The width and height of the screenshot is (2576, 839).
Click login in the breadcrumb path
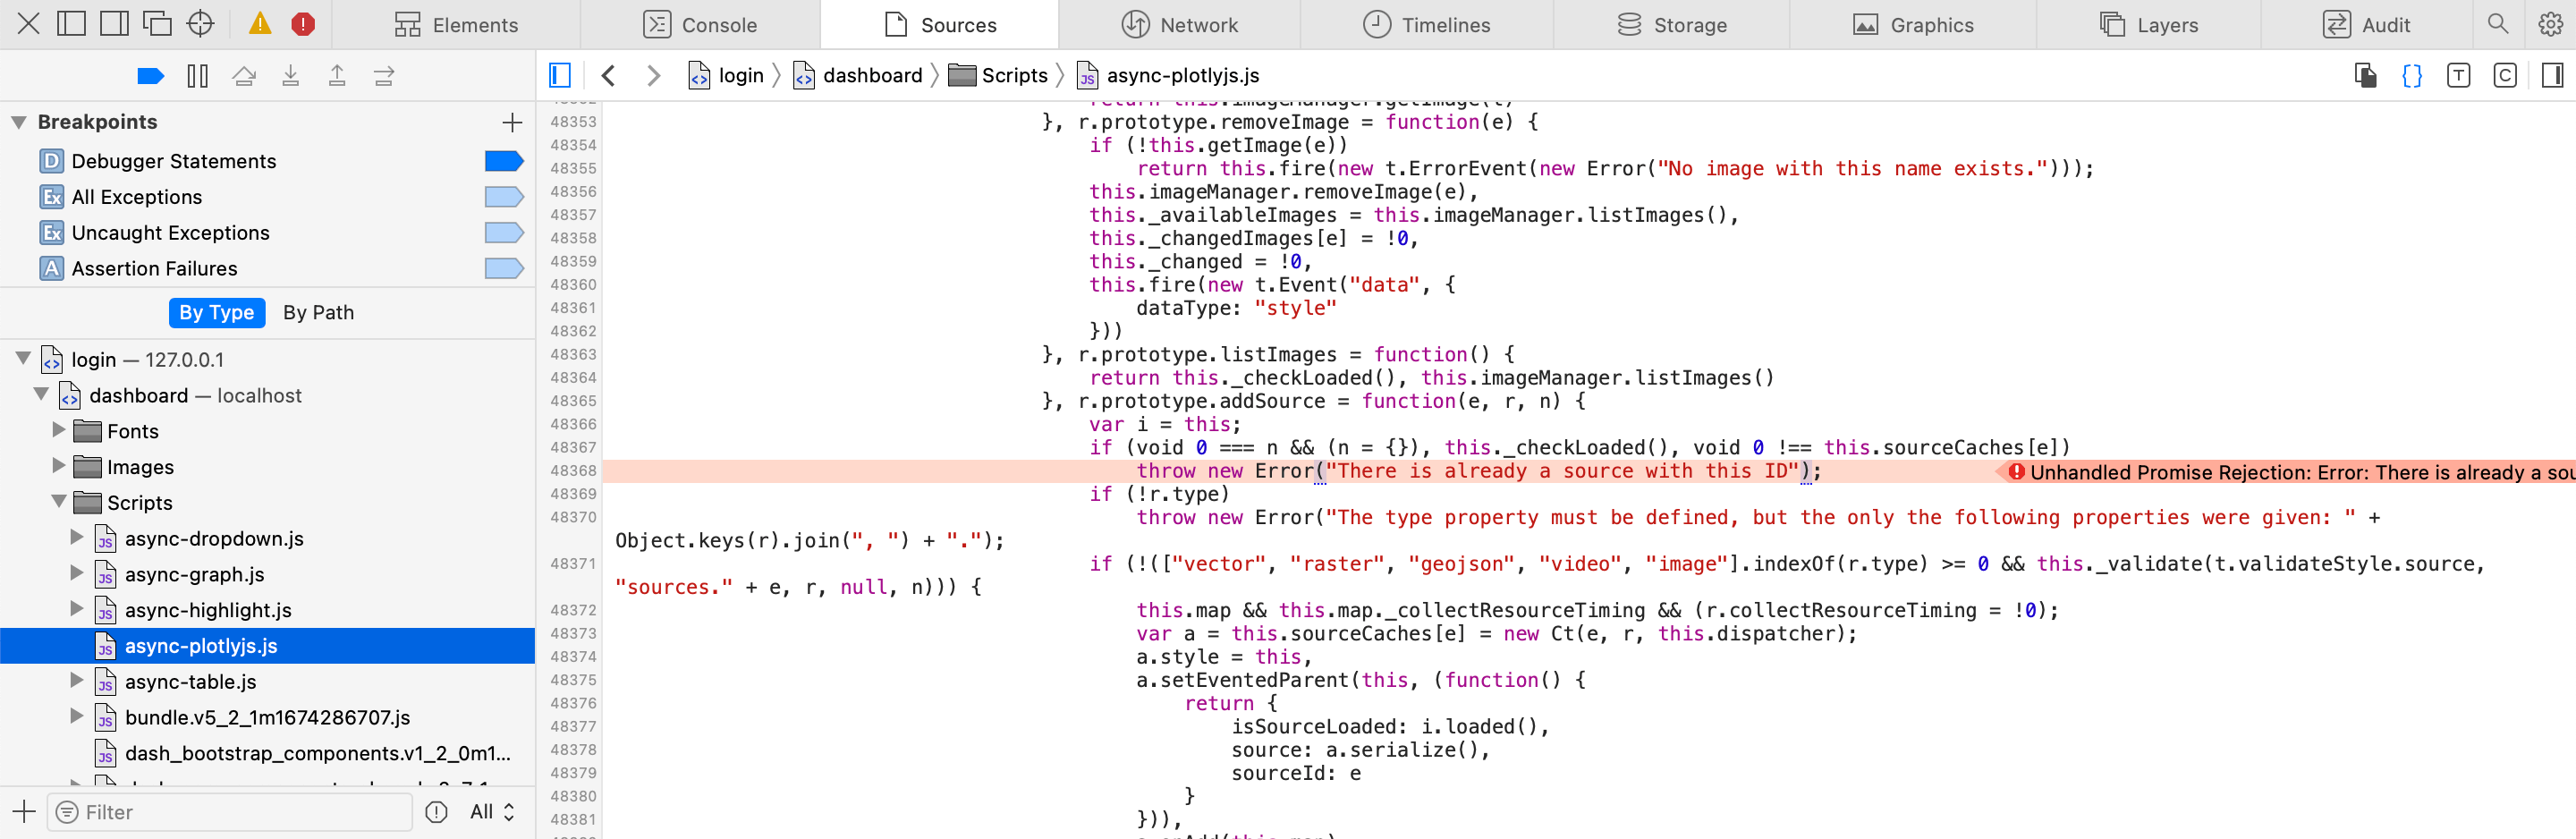[x=727, y=75]
